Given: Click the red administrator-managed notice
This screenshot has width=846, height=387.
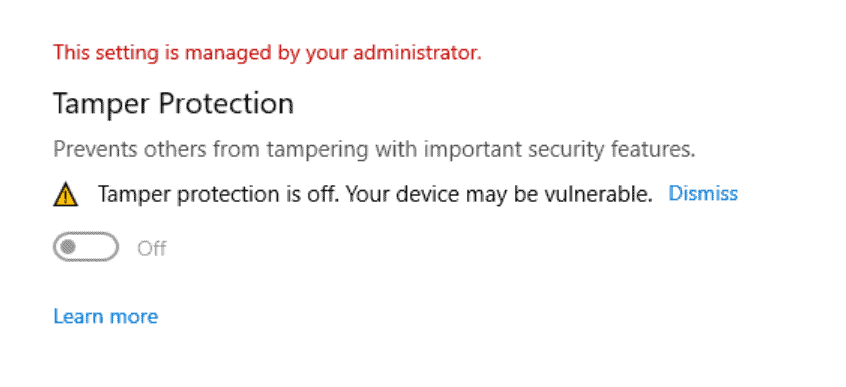Looking at the screenshot, I should 267,53.
